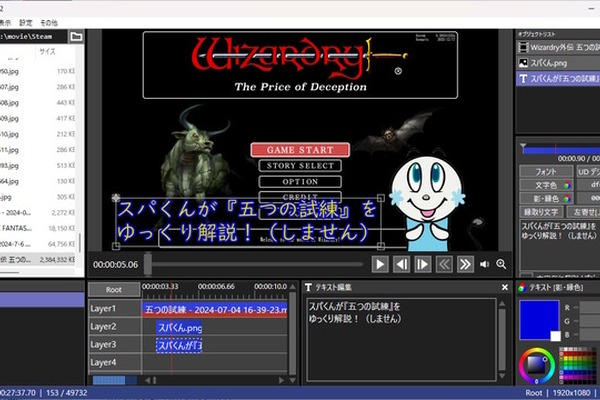
Task: Open the フォント font button
Action: pos(546,171)
